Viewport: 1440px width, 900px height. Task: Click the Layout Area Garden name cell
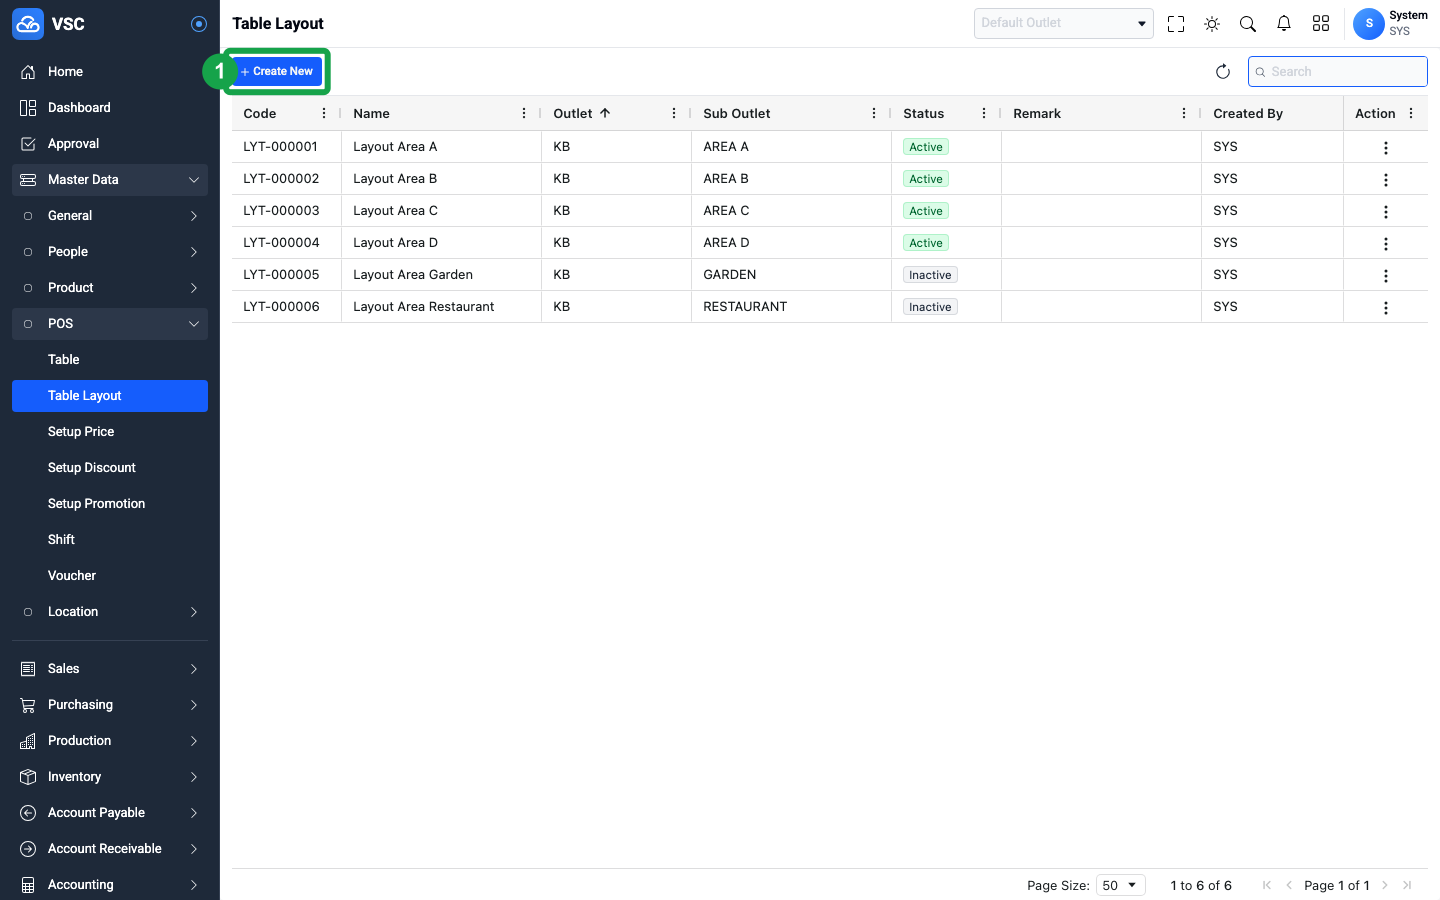point(441,275)
